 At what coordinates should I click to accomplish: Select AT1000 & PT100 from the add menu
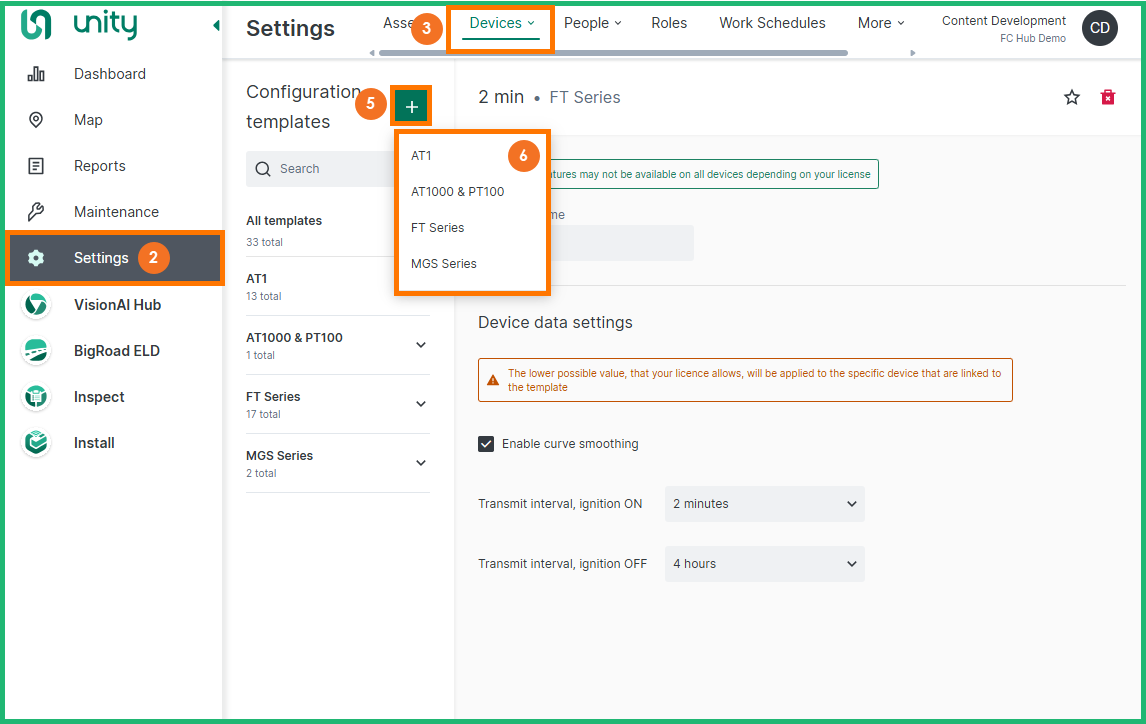457,192
